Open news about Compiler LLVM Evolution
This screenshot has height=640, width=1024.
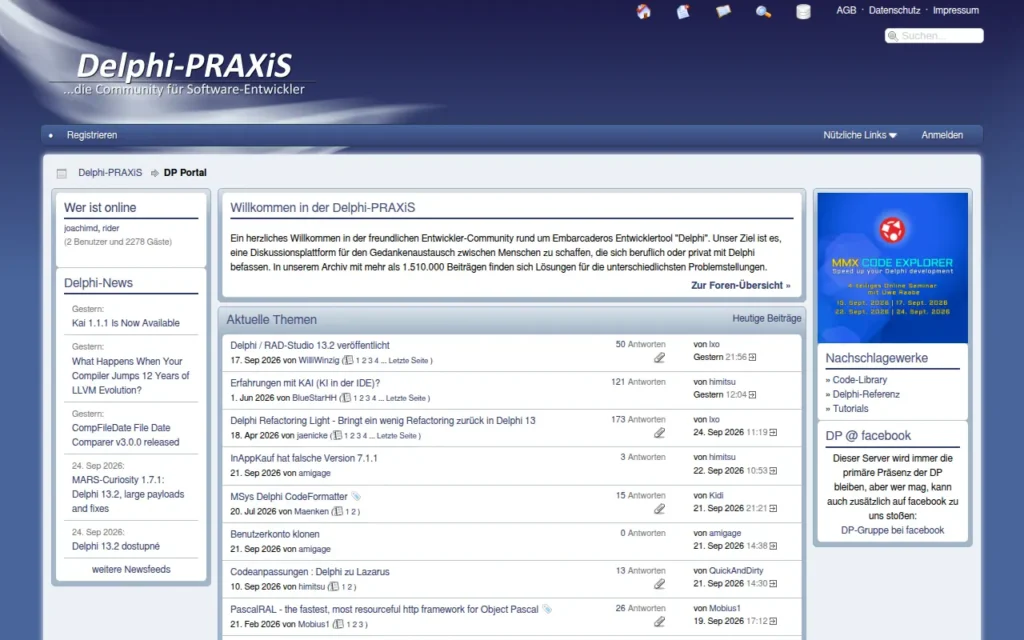point(131,376)
